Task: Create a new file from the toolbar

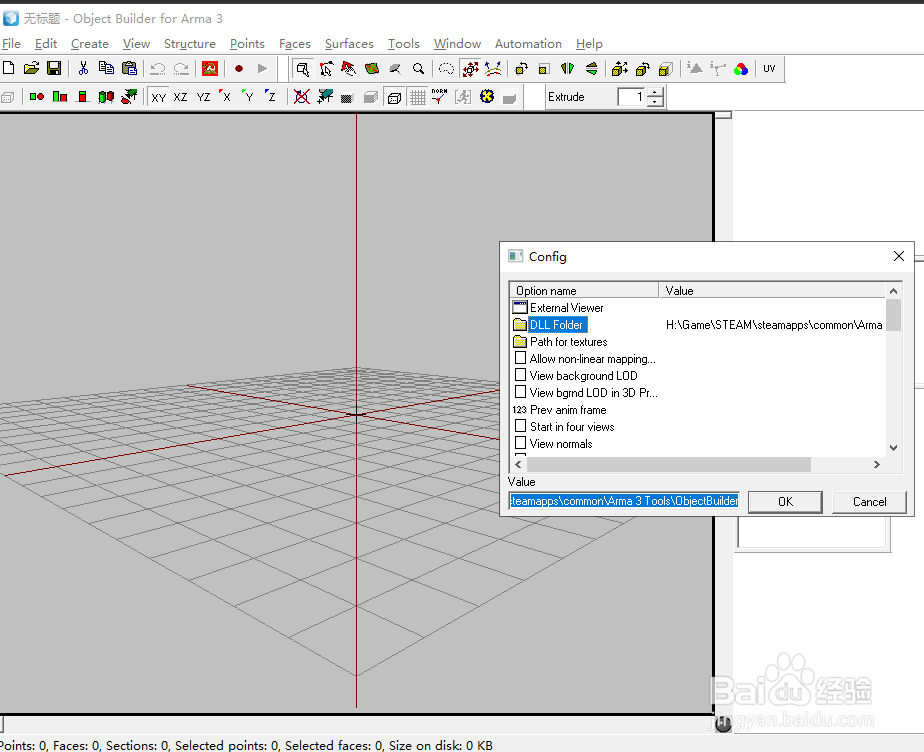Action: pos(8,68)
